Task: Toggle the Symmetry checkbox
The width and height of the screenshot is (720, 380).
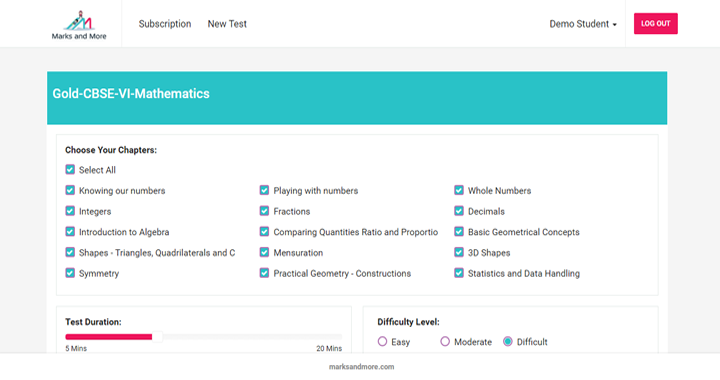Action: [x=70, y=273]
